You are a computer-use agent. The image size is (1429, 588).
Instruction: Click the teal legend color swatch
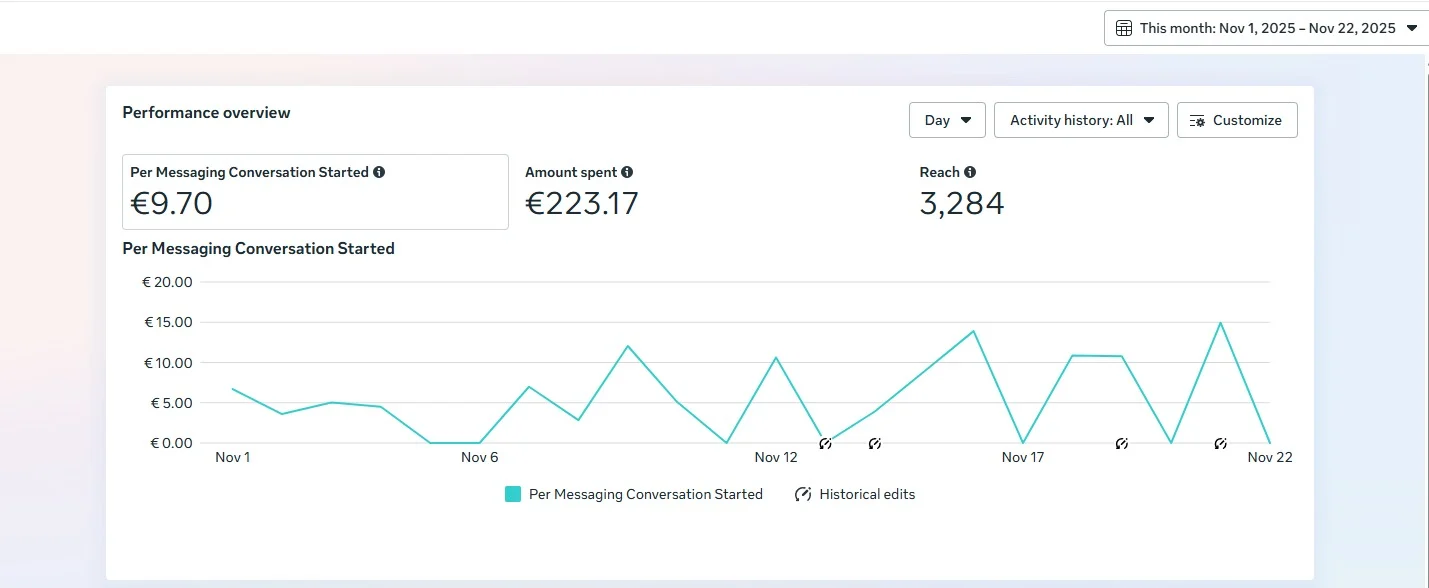point(513,494)
